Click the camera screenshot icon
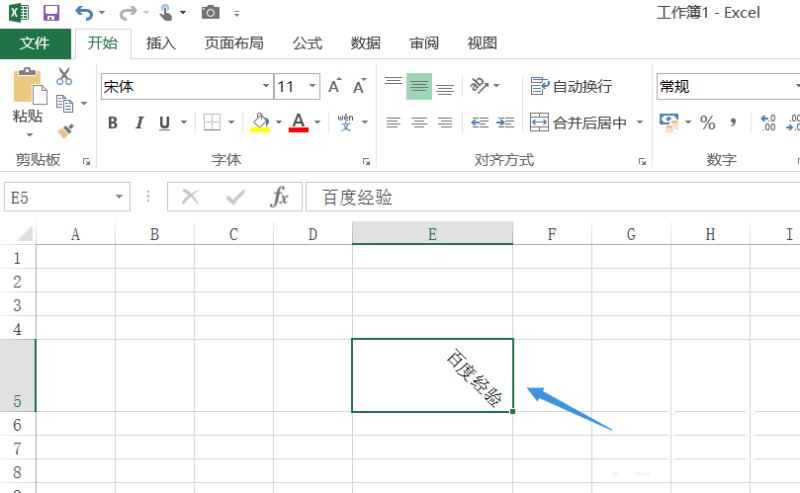The width and height of the screenshot is (800, 493). 210,13
